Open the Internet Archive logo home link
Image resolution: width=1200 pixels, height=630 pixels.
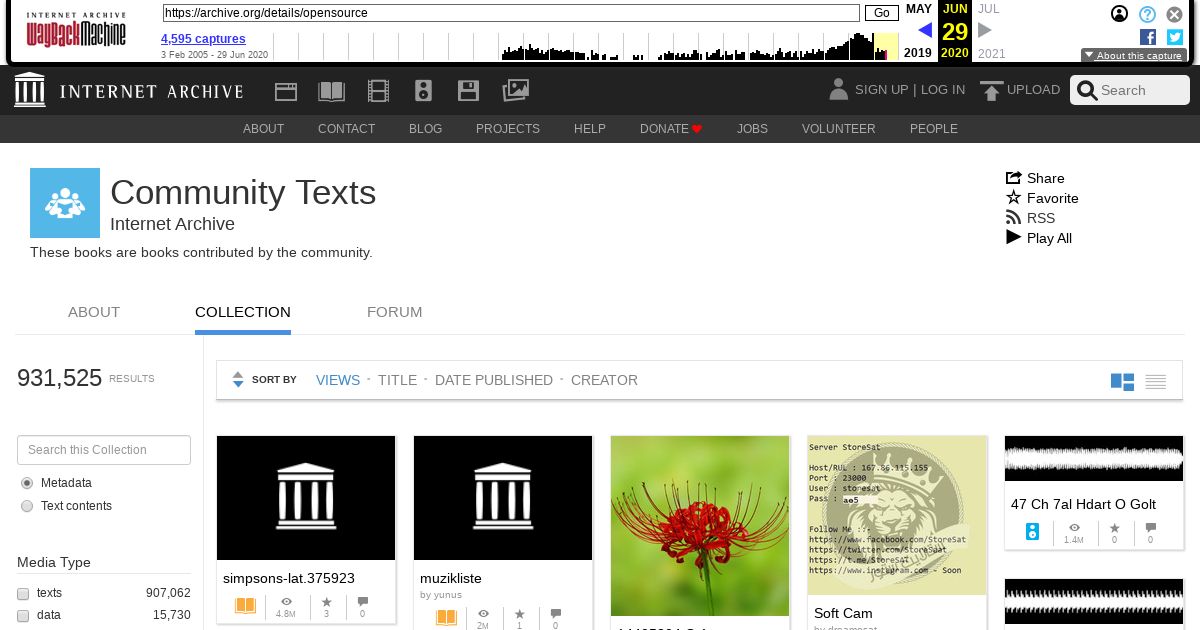129,91
